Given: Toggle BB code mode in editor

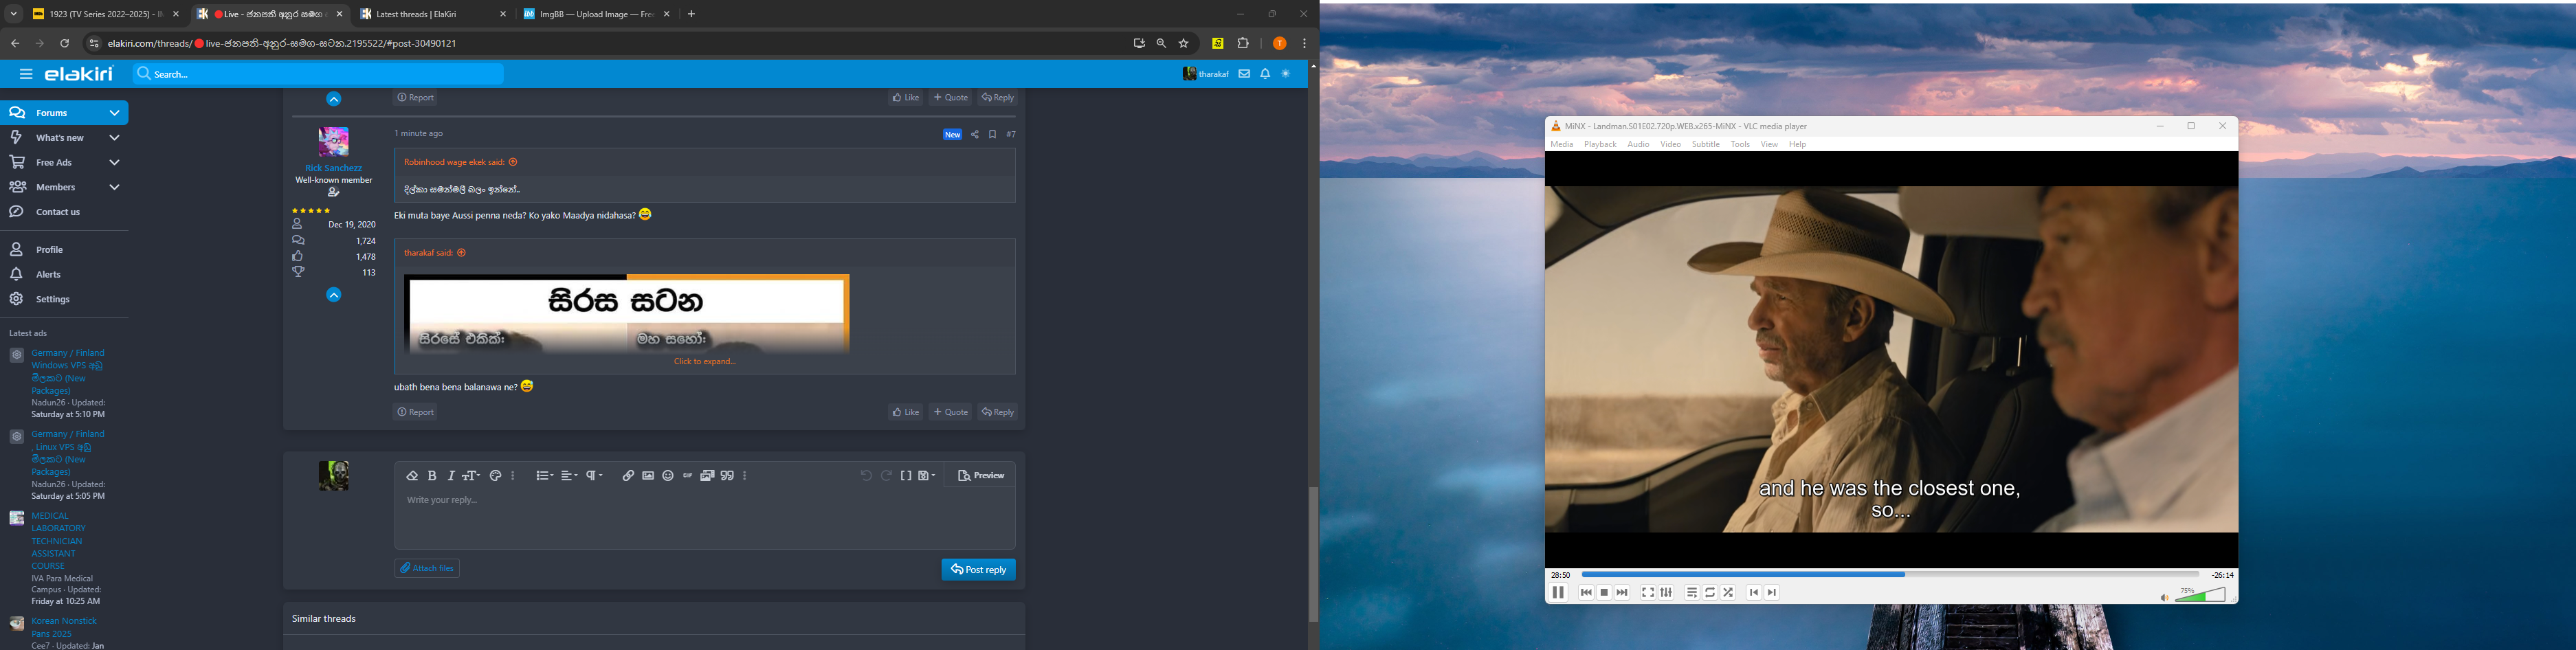Looking at the screenshot, I should [906, 476].
